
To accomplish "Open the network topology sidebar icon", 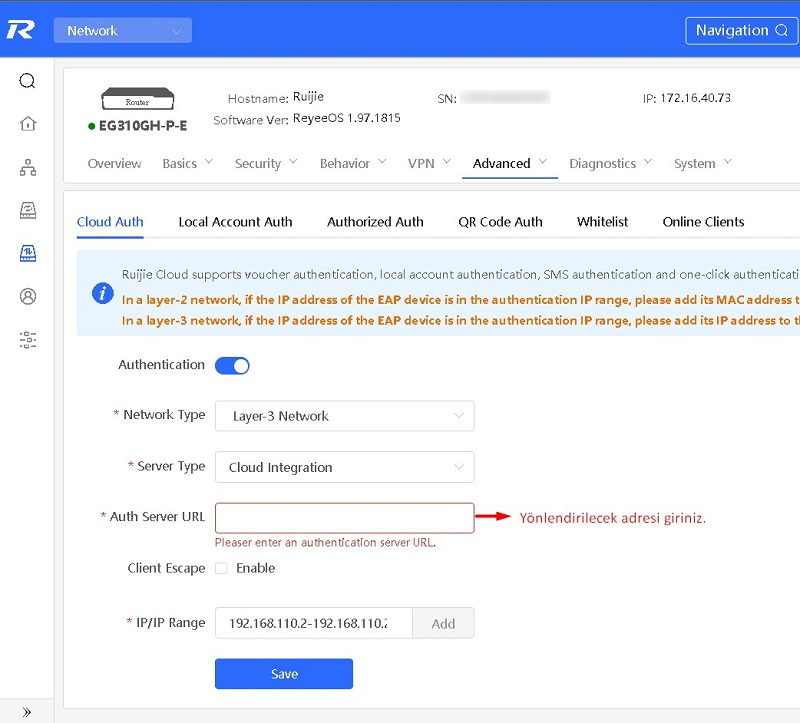I will (28, 167).
